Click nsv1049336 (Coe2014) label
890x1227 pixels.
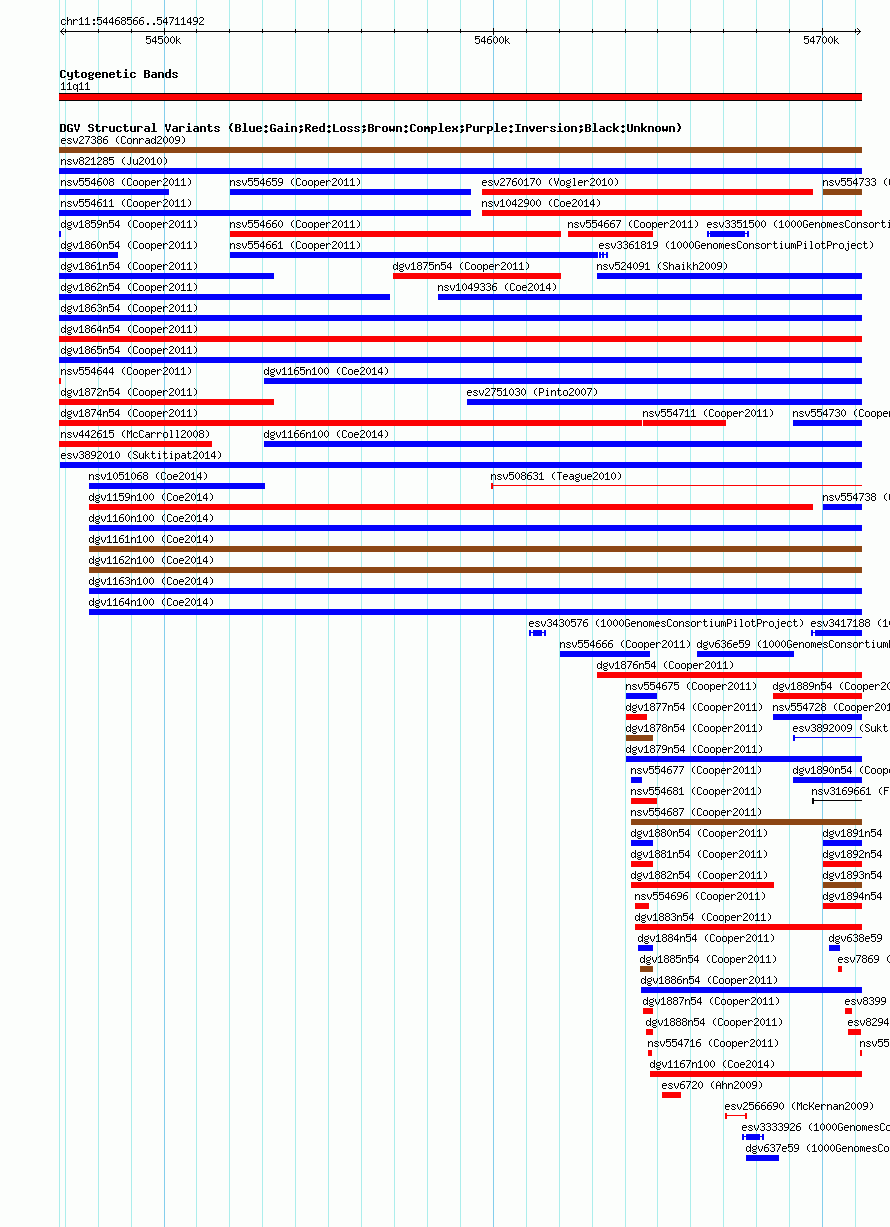(x=498, y=287)
